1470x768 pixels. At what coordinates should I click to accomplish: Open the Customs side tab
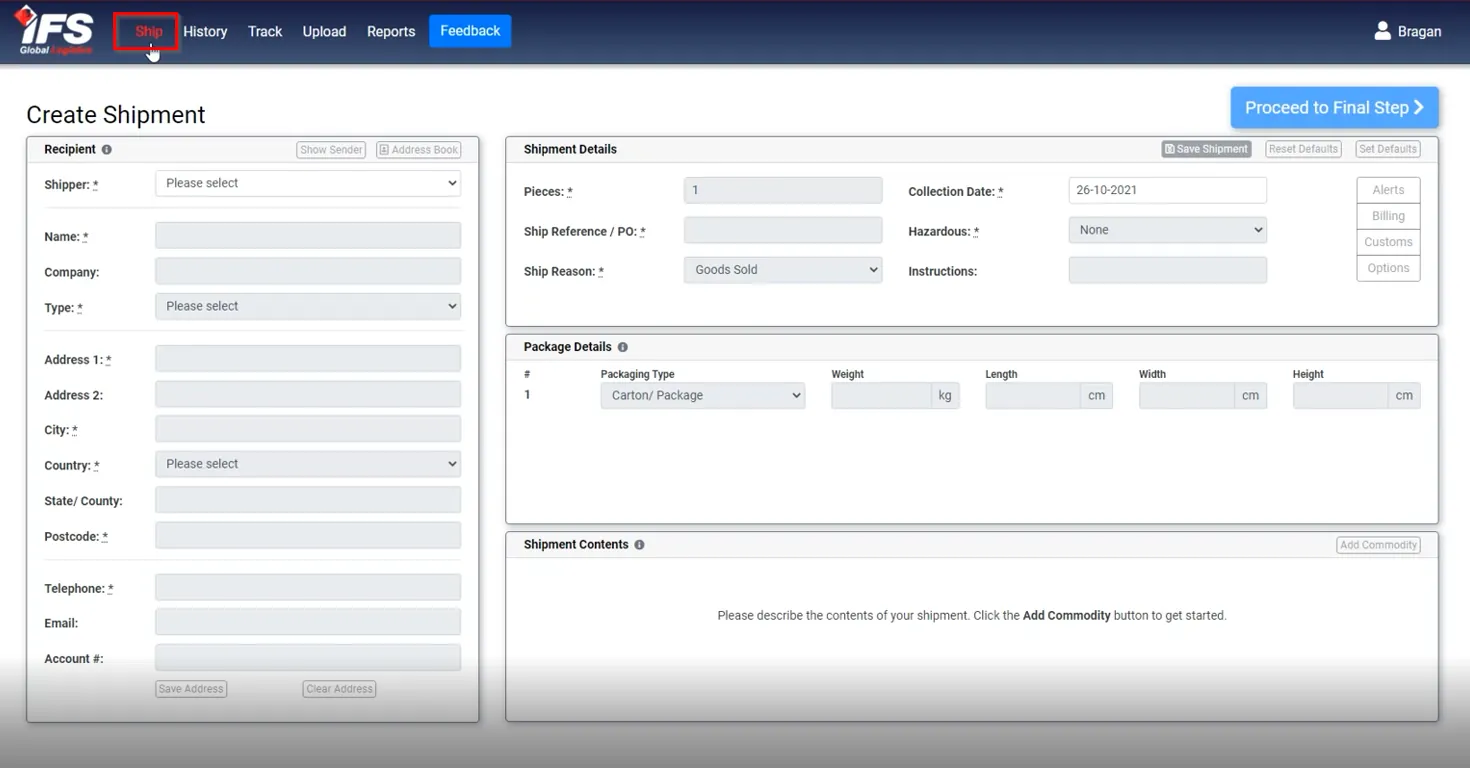tap(1388, 242)
